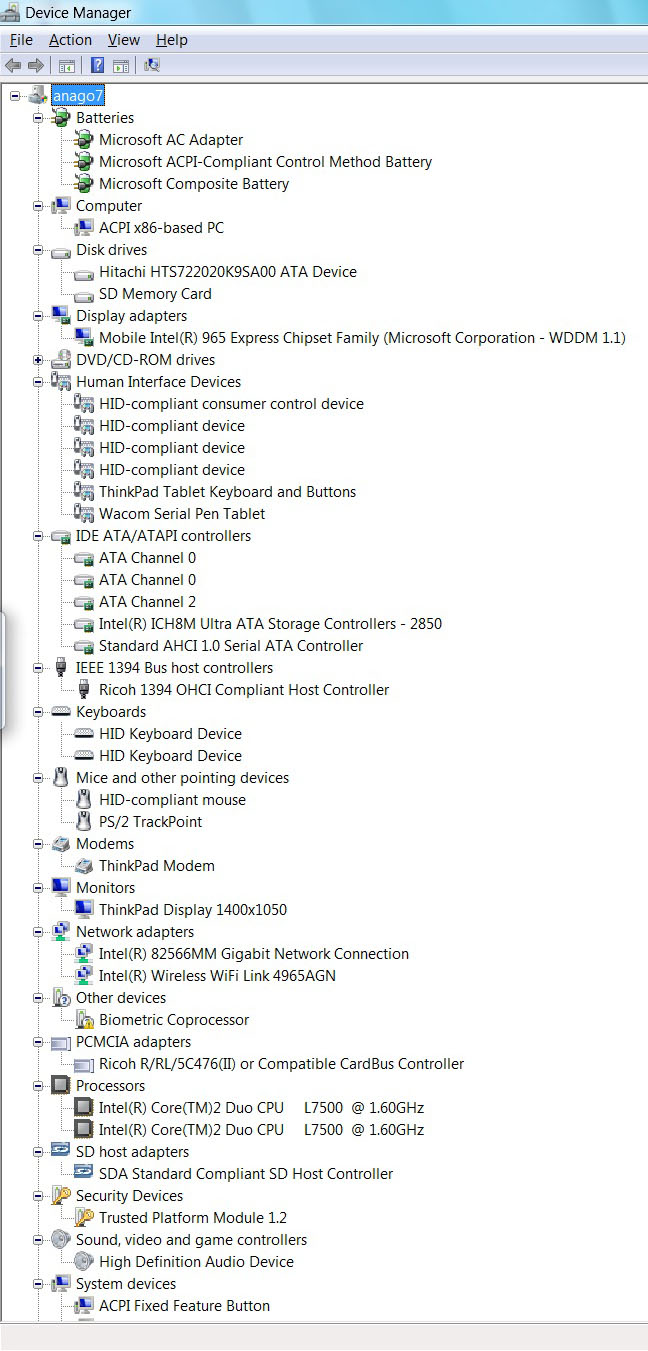Screen dimensions: 648x1351
Task: Select Intel(R) 82566MM Gigabit Network Connection
Action: click(254, 954)
